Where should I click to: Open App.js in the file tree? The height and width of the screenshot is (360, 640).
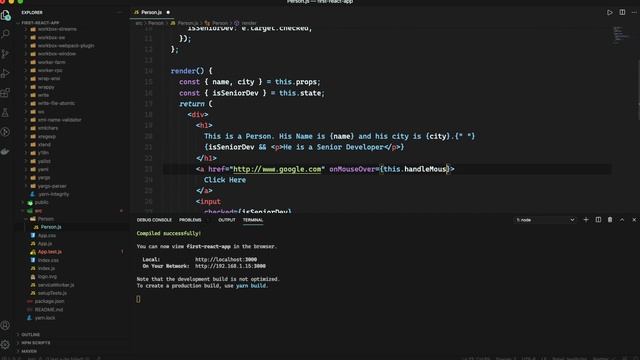[x=44, y=244]
